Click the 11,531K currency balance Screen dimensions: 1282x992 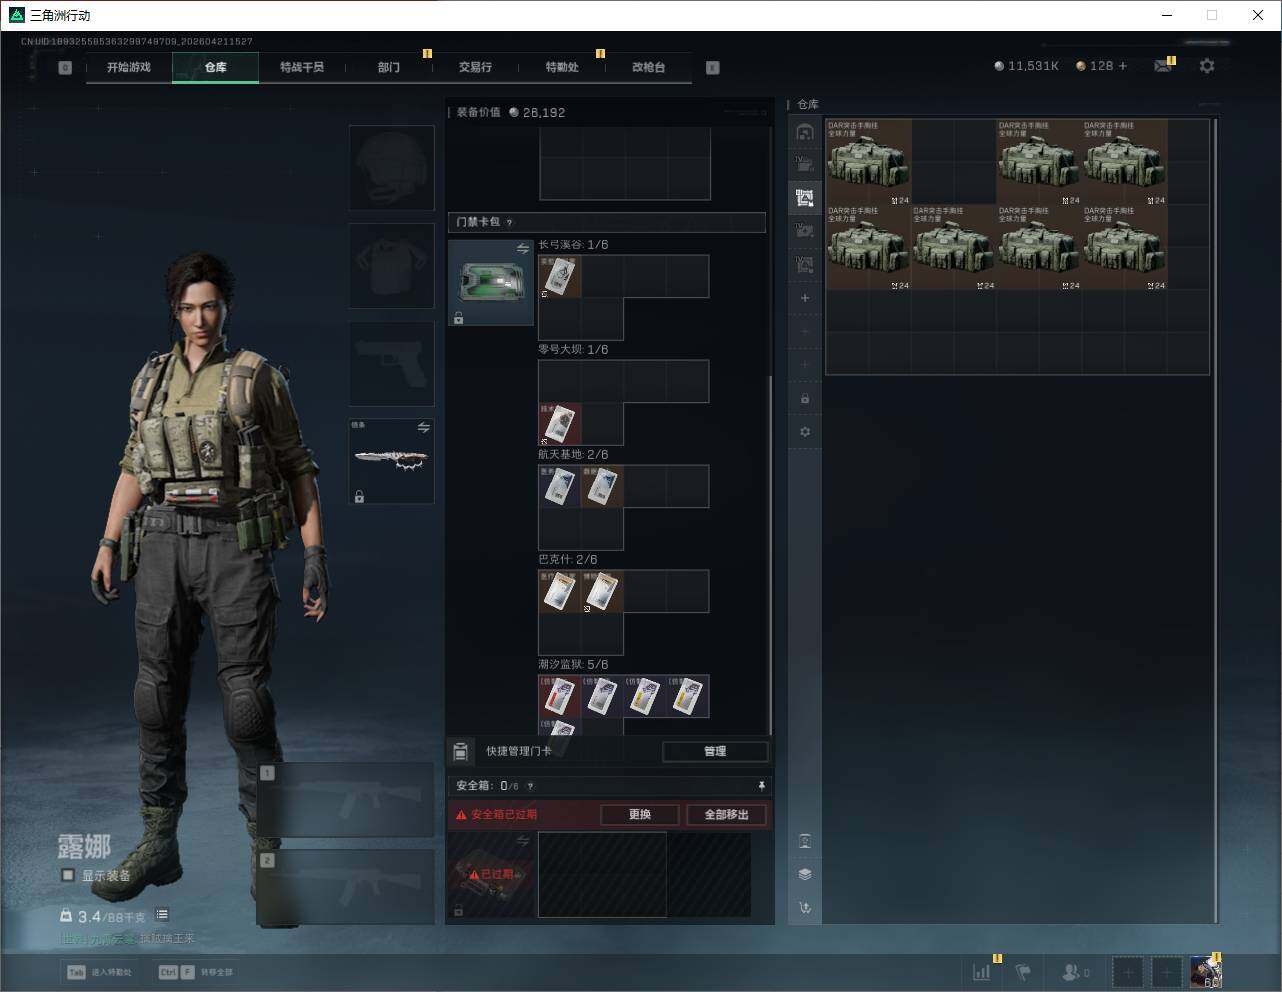coord(1026,66)
